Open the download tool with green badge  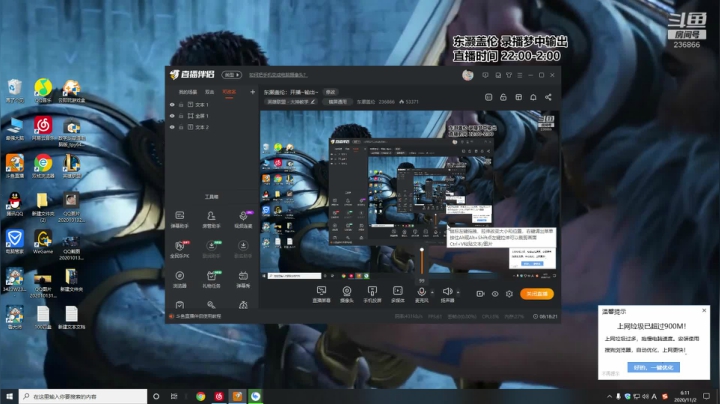(x=211, y=249)
